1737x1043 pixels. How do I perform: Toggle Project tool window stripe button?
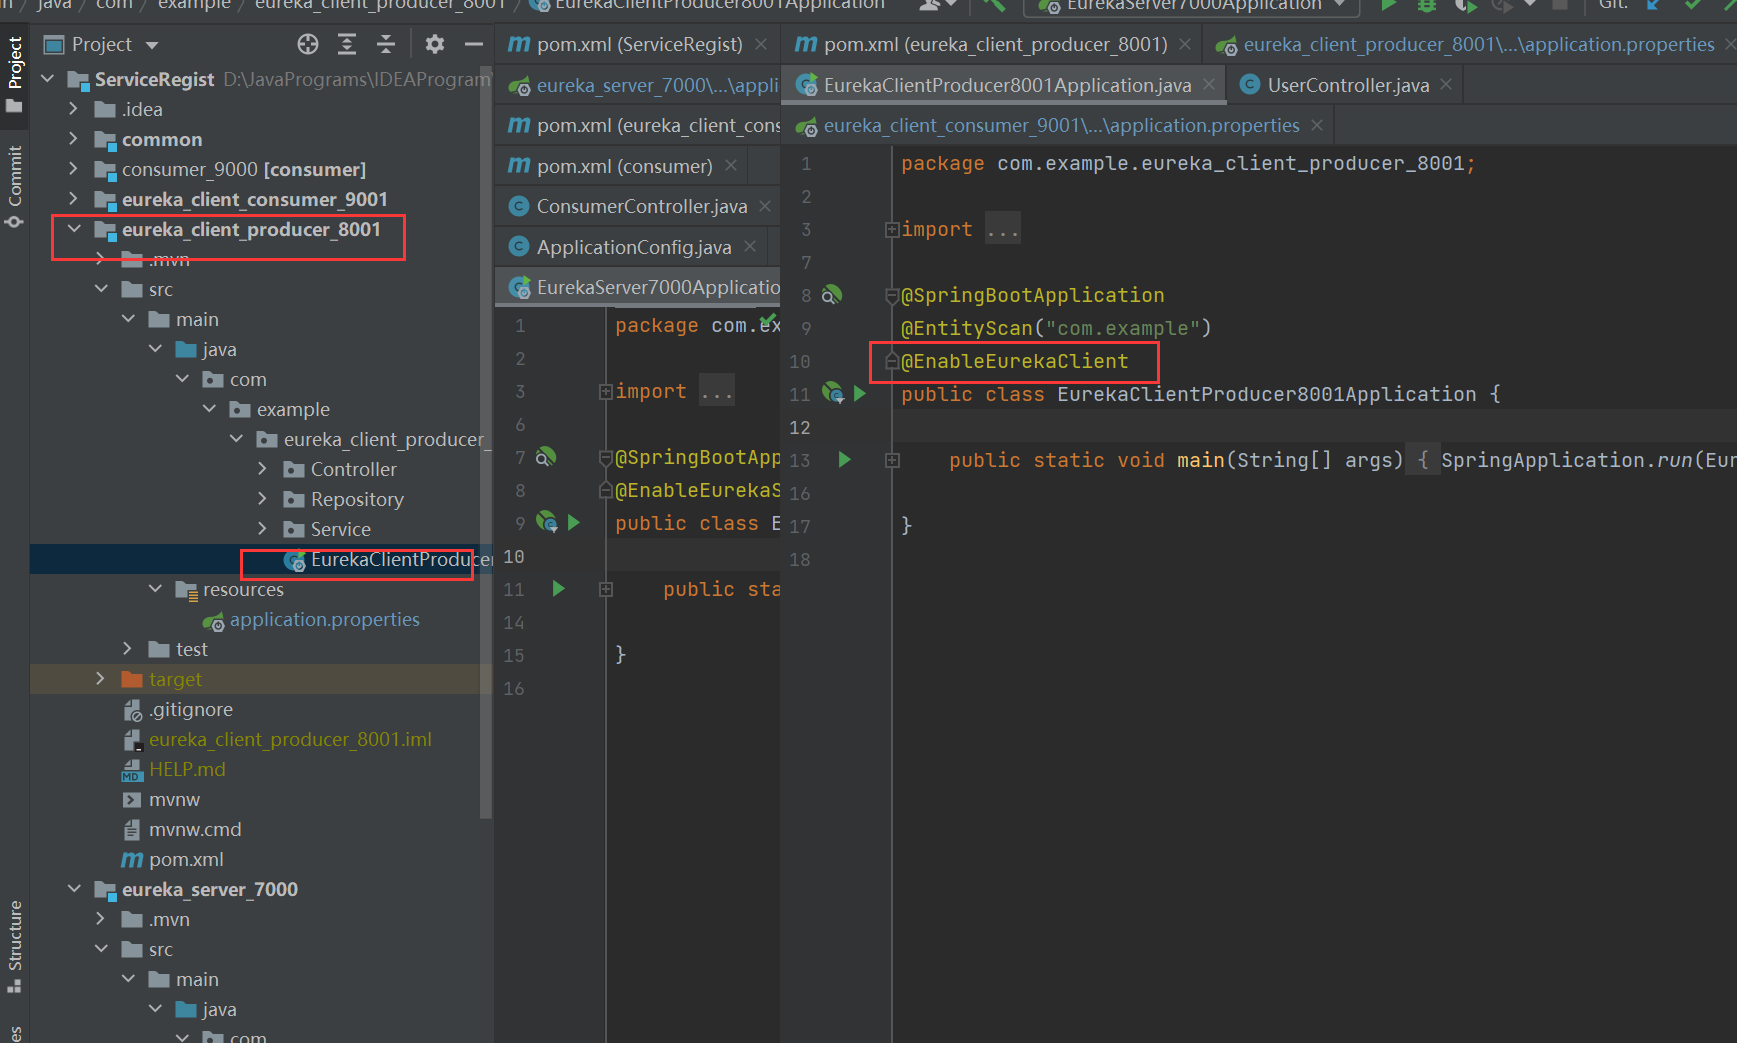[15, 75]
